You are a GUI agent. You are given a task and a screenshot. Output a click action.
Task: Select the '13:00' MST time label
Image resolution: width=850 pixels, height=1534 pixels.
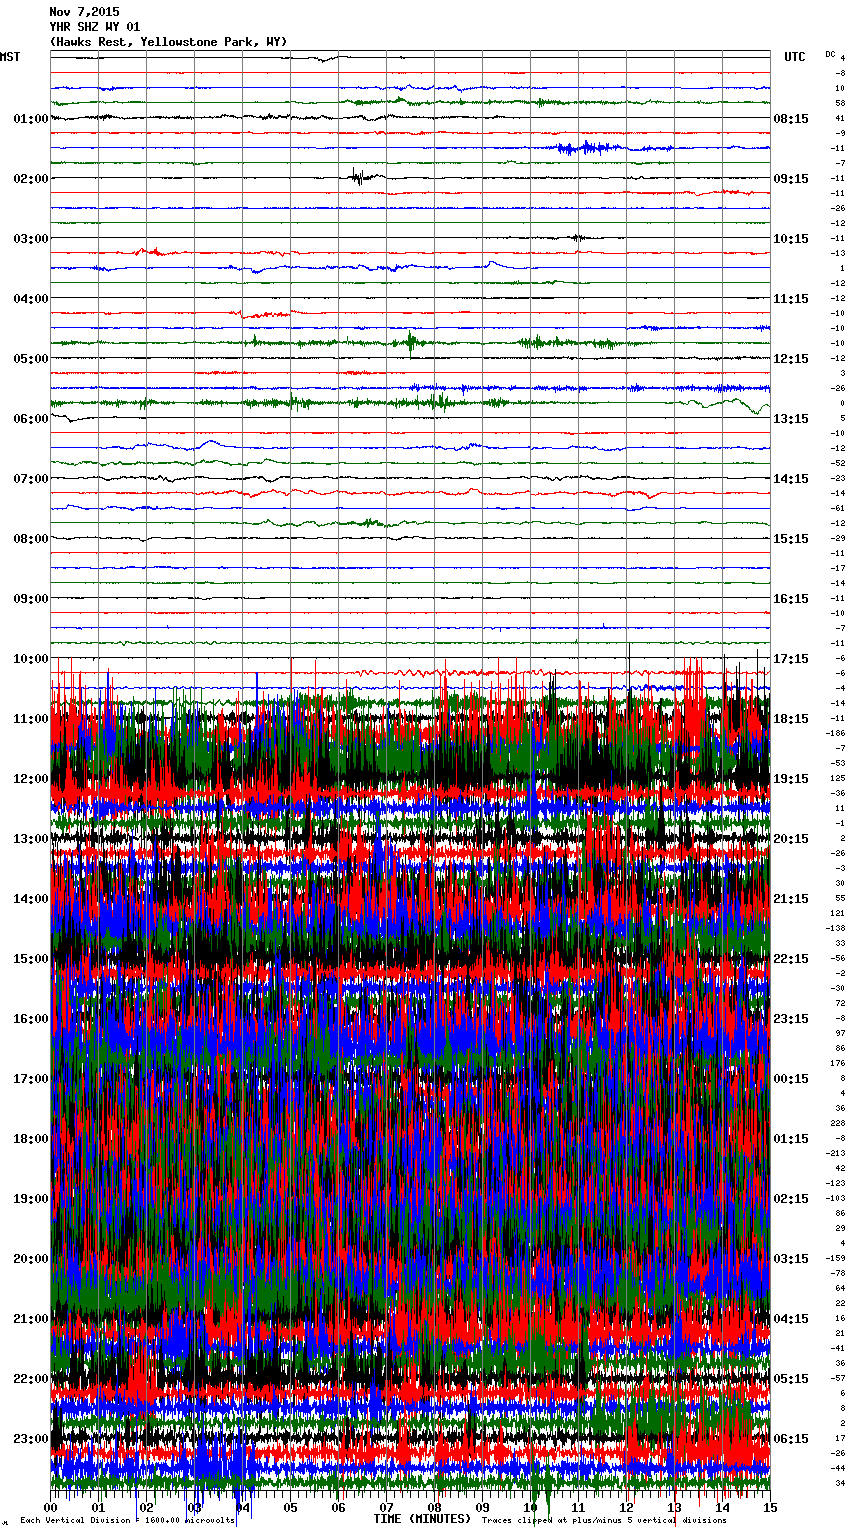(x=31, y=839)
